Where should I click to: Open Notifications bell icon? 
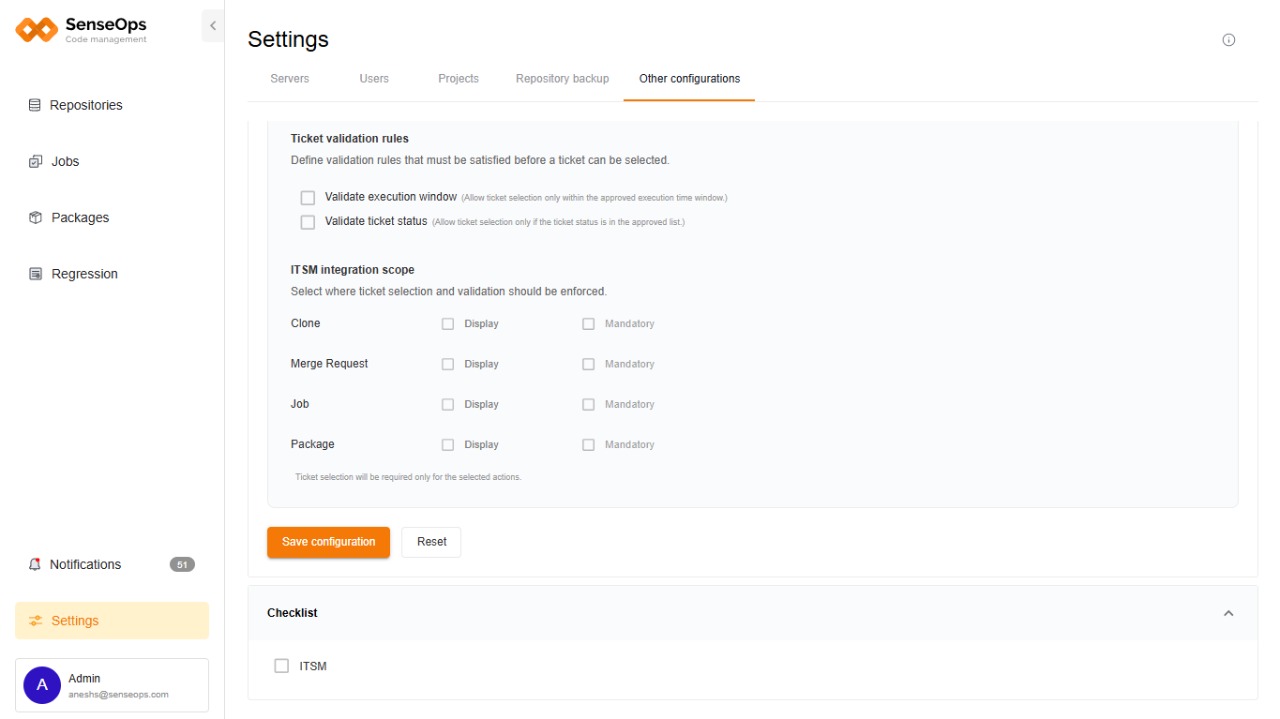point(35,565)
